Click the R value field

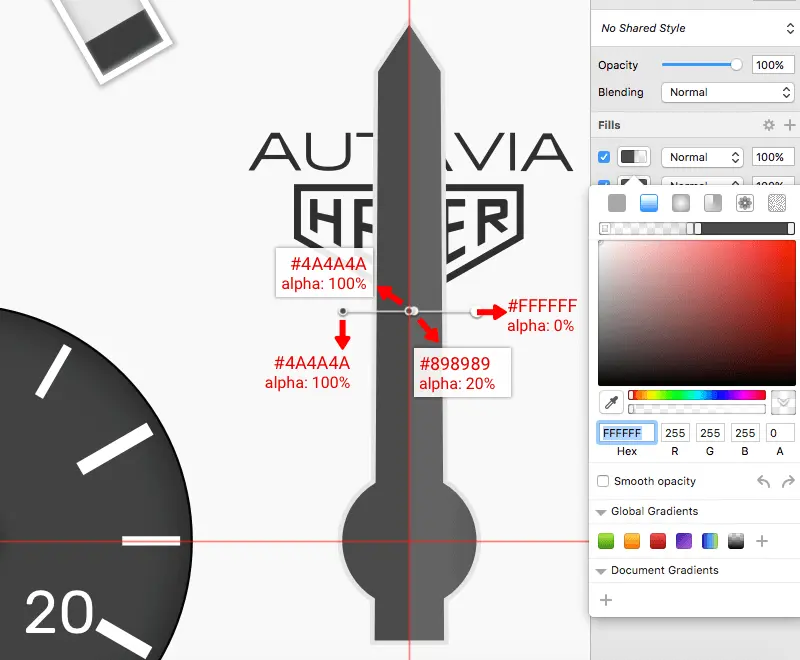tap(675, 433)
